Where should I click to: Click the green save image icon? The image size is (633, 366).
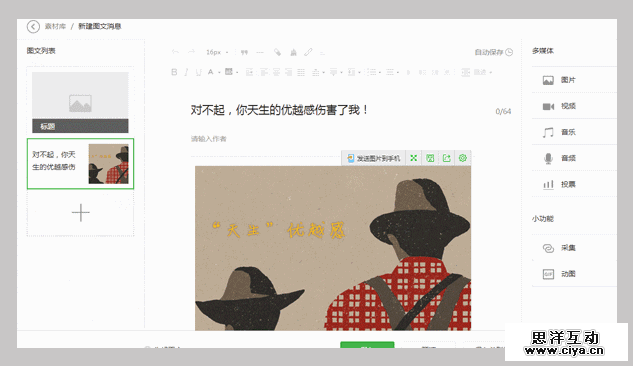click(430, 158)
